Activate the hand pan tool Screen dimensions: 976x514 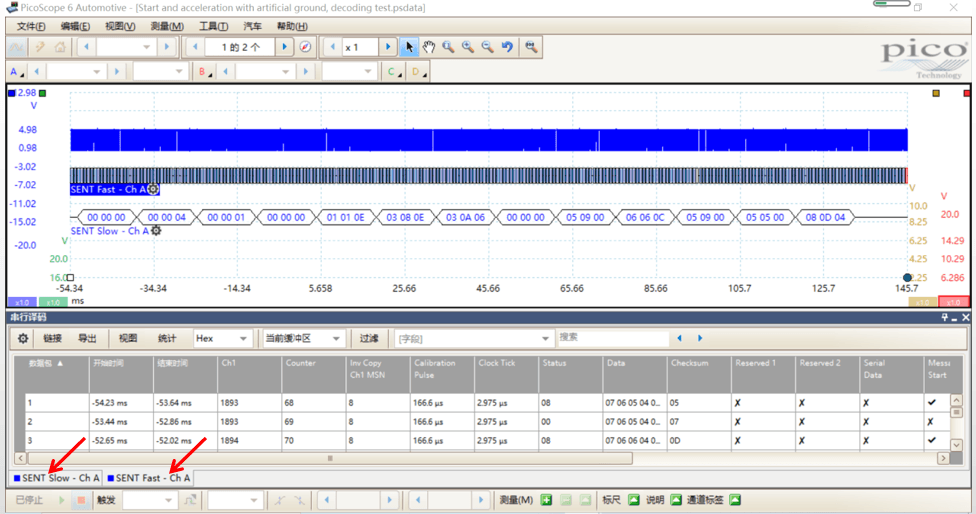point(429,47)
